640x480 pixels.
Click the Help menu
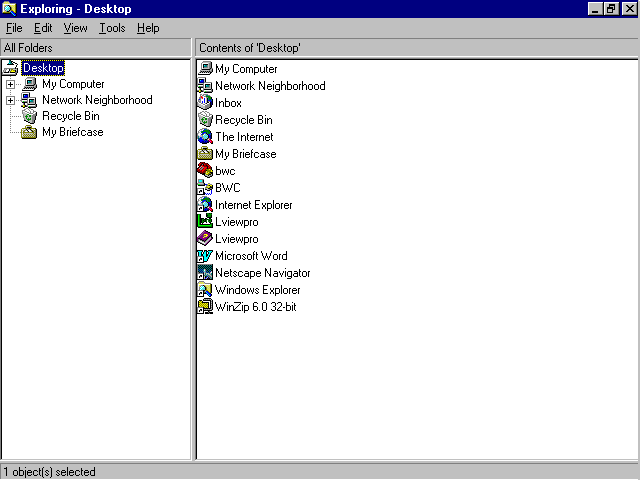click(x=148, y=28)
